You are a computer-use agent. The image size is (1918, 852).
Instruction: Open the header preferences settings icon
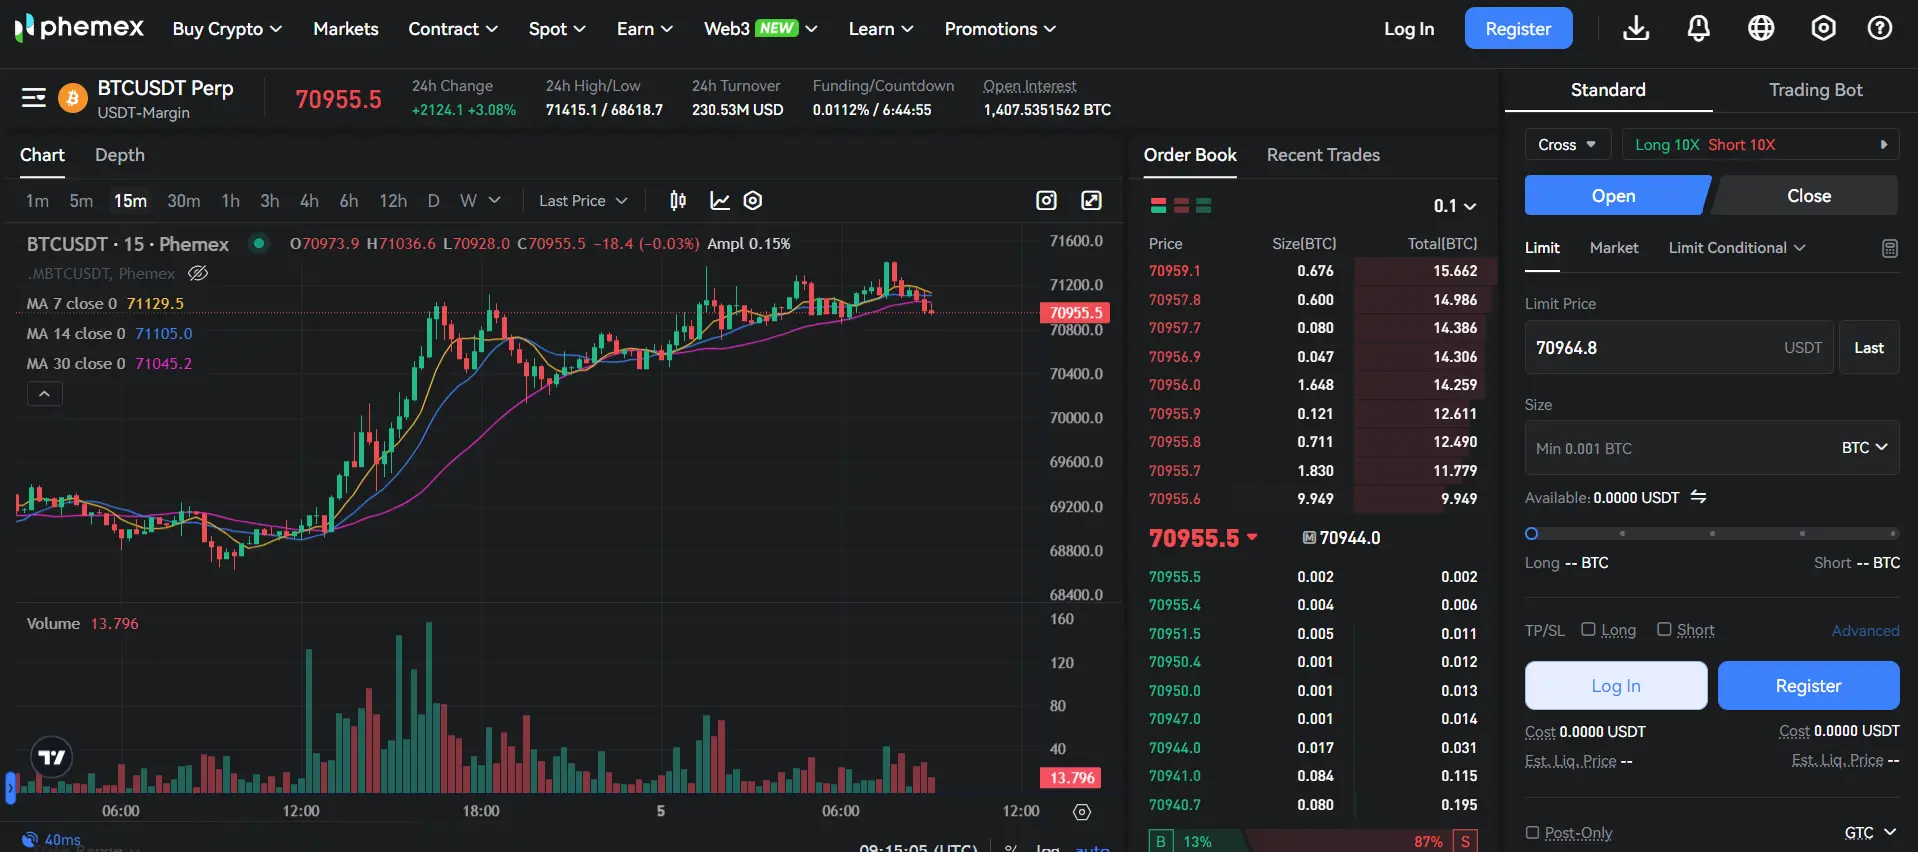tap(1823, 28)
